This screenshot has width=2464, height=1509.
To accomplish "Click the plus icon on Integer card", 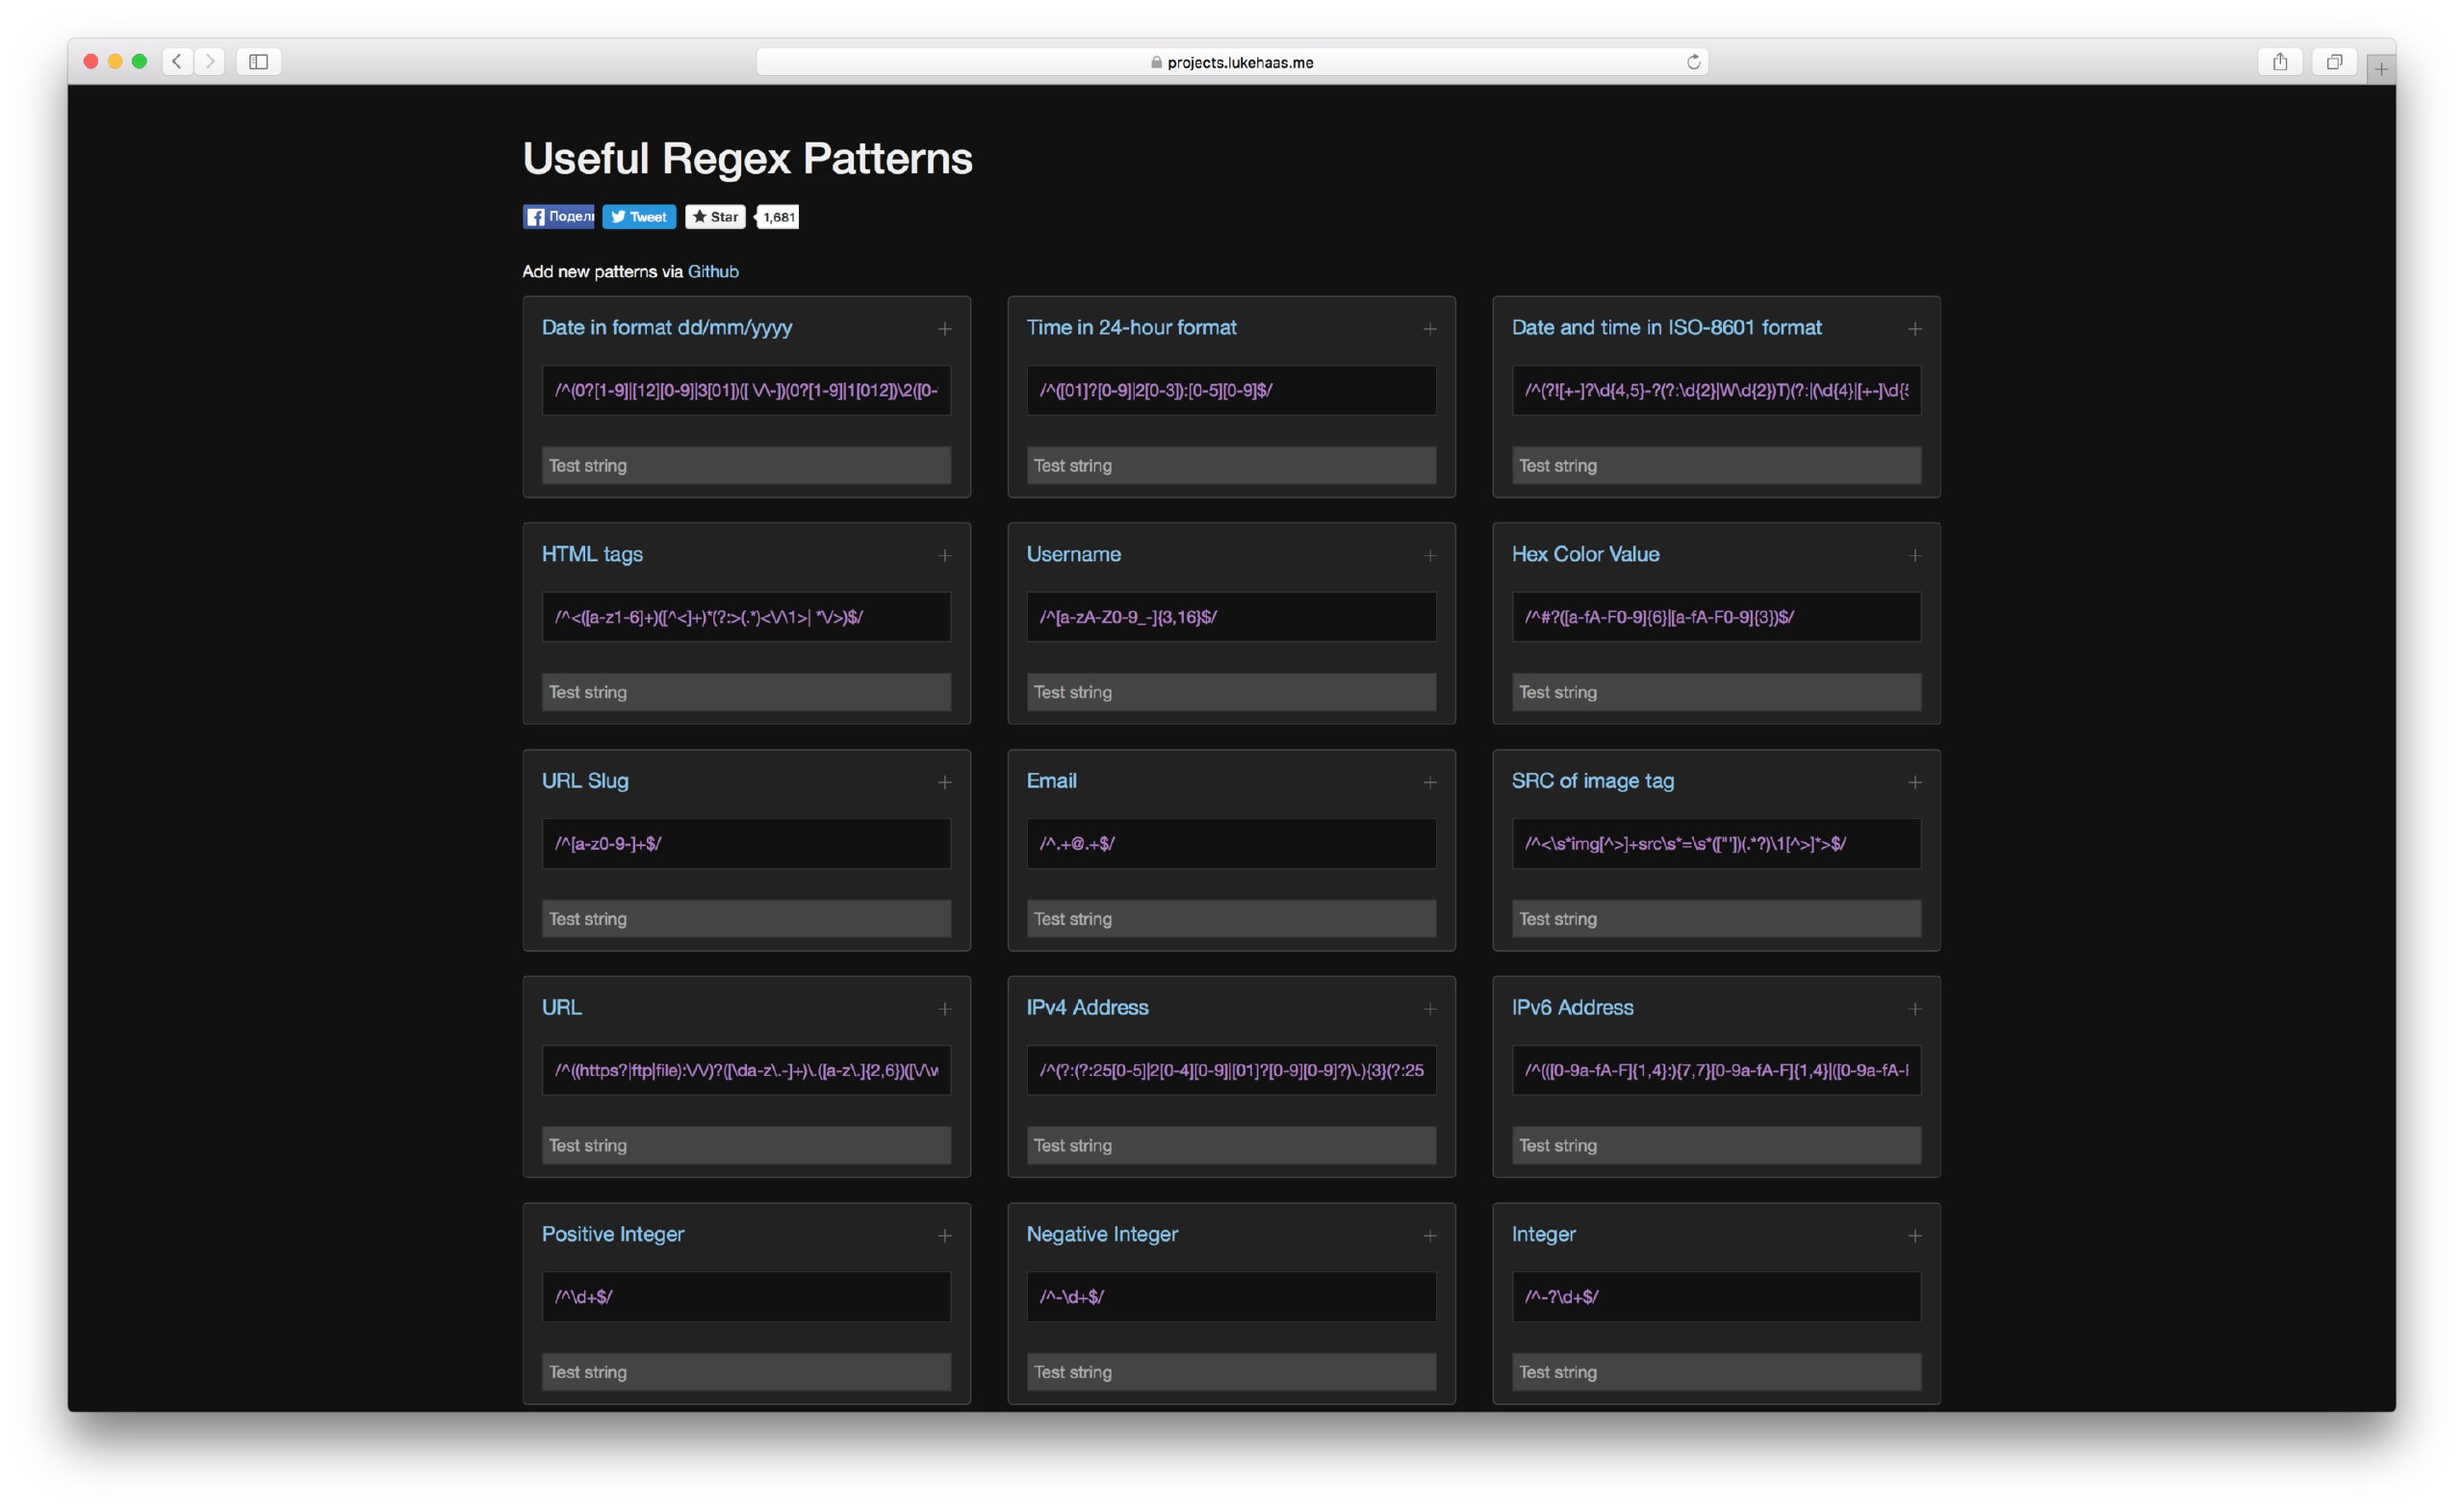I will 1914,1236.
